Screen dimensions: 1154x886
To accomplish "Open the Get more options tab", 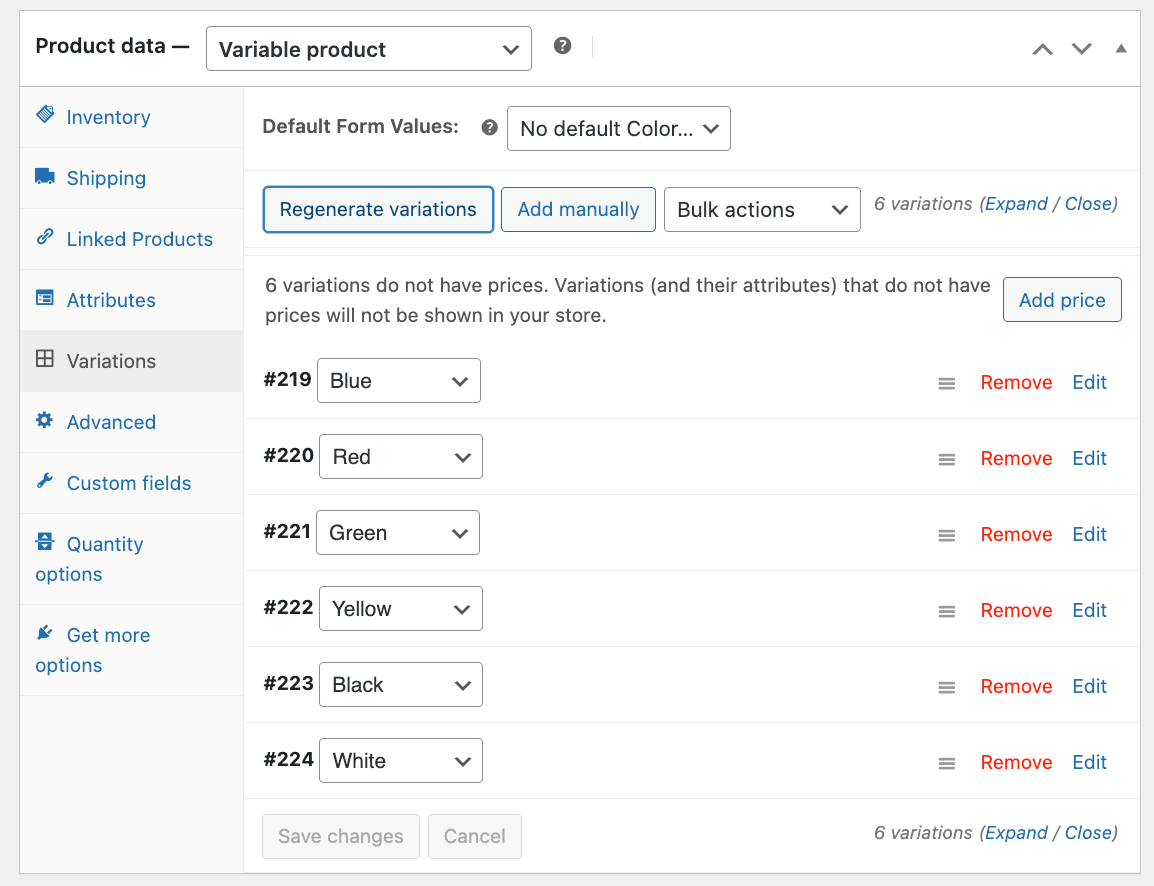I will [x=132, y=650].
